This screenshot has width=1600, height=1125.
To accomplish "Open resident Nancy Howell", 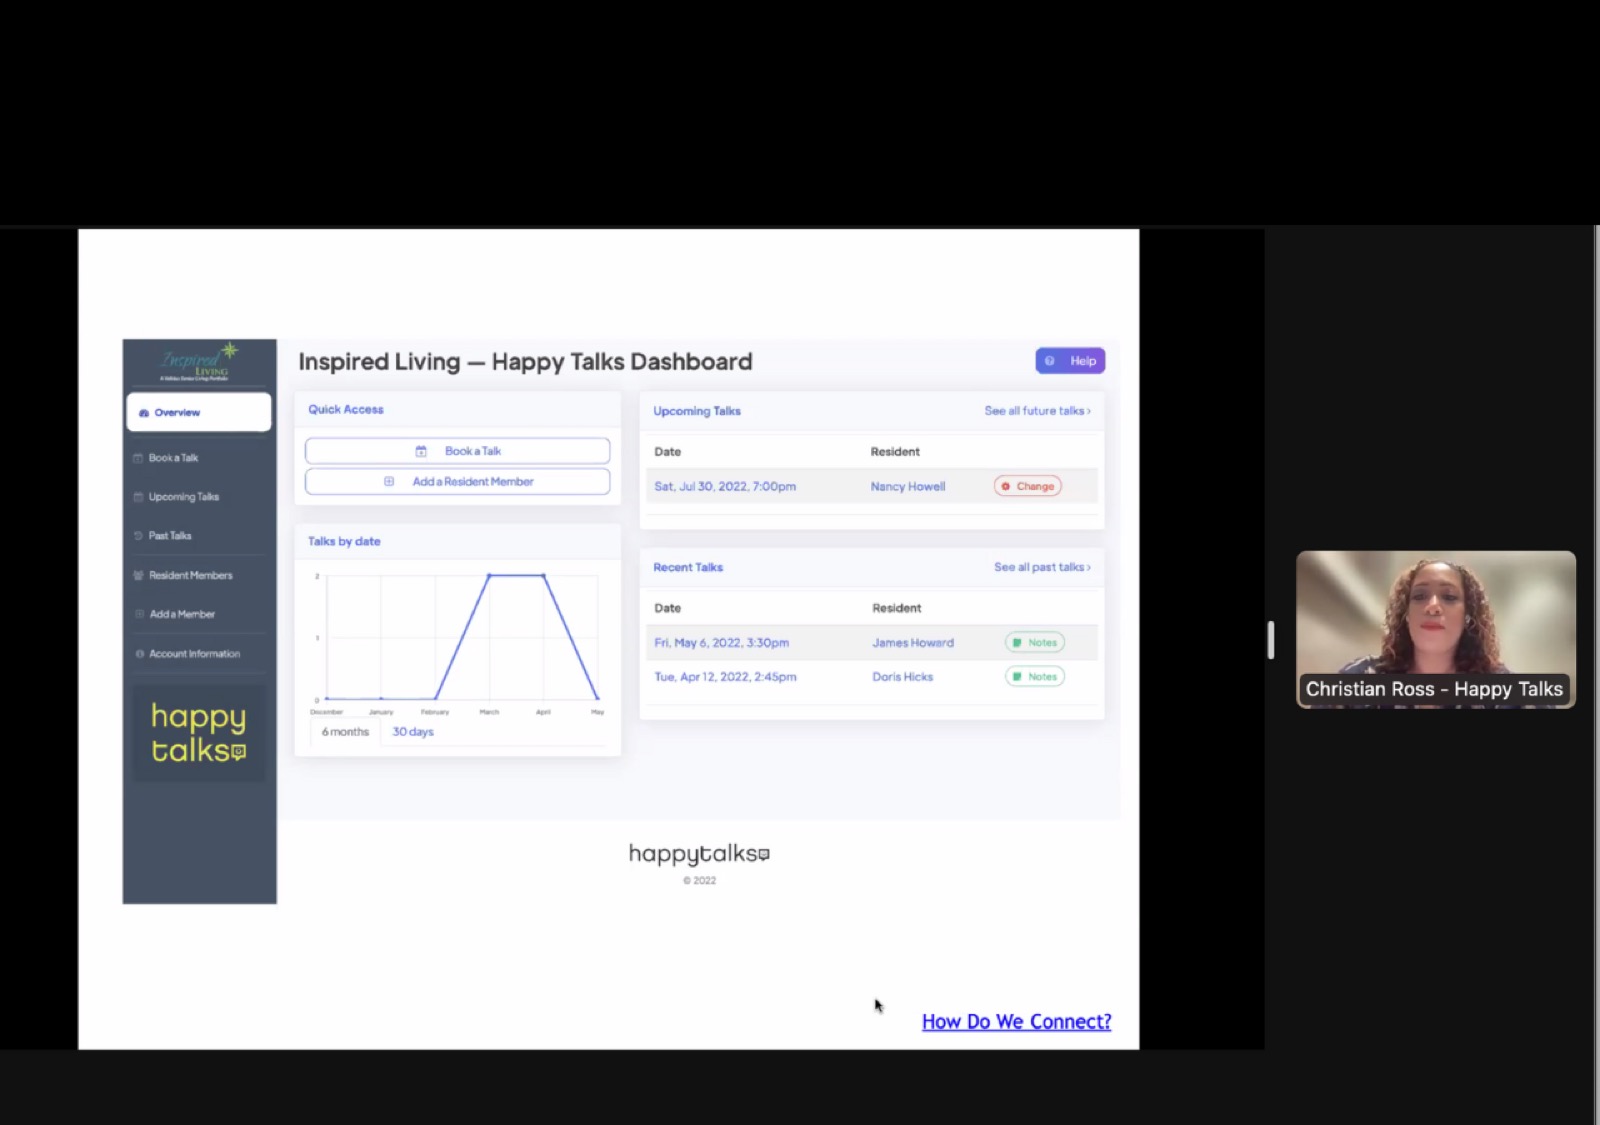I will (908, 487).
